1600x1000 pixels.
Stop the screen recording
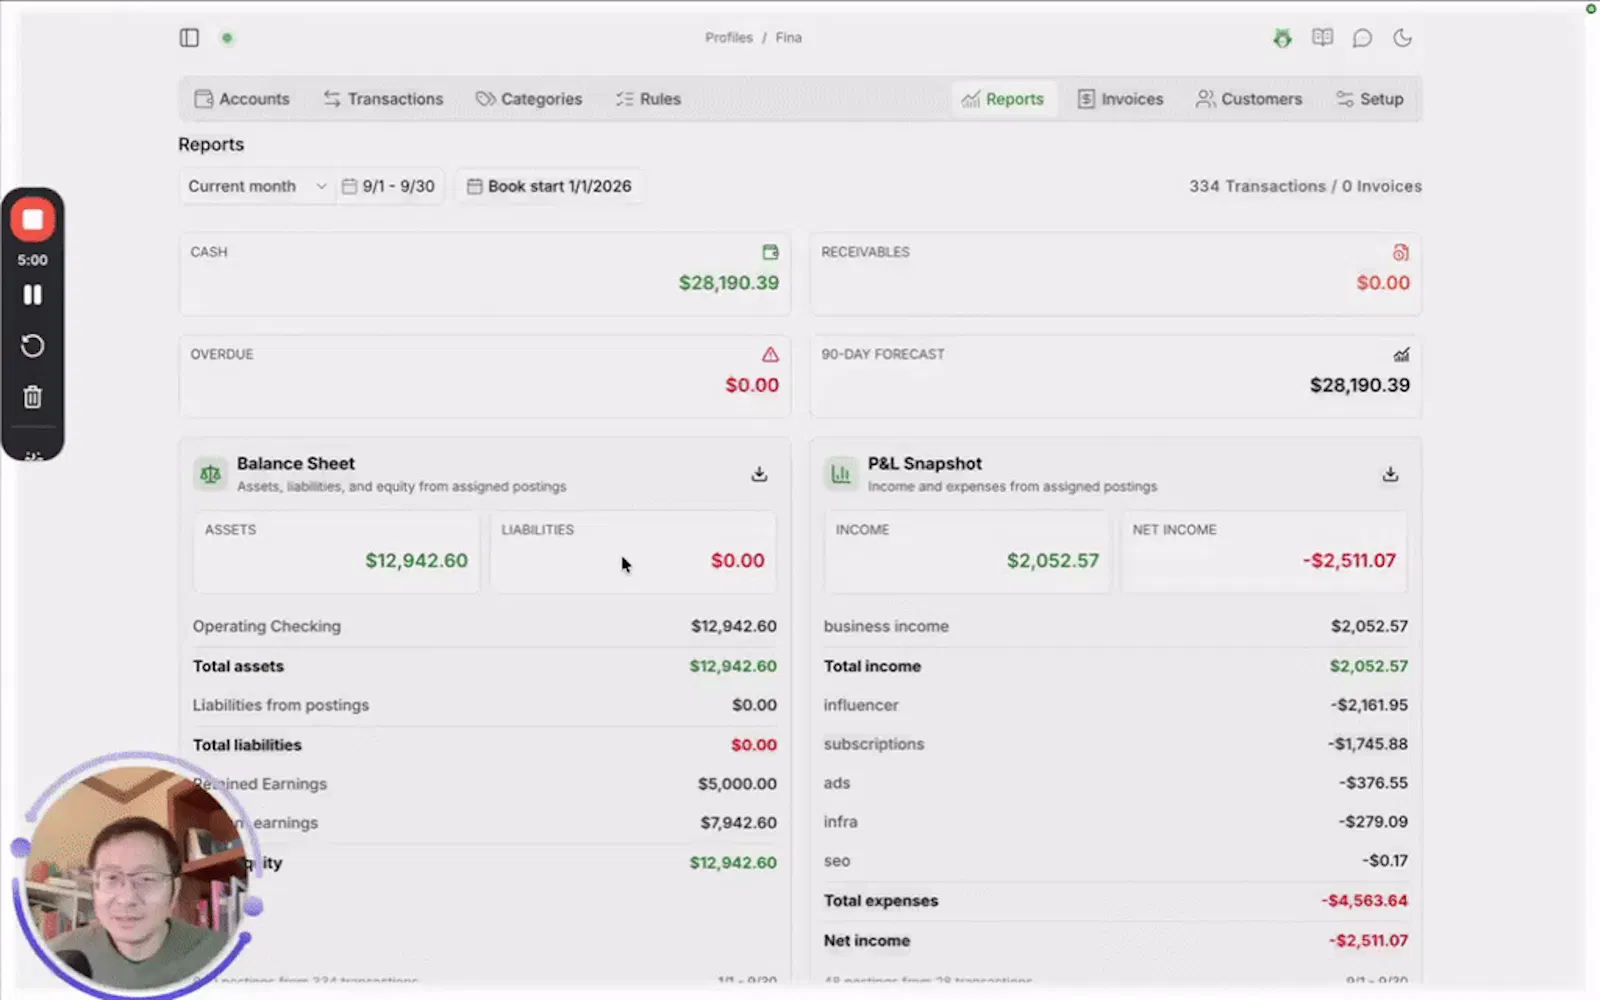[33, 219]
